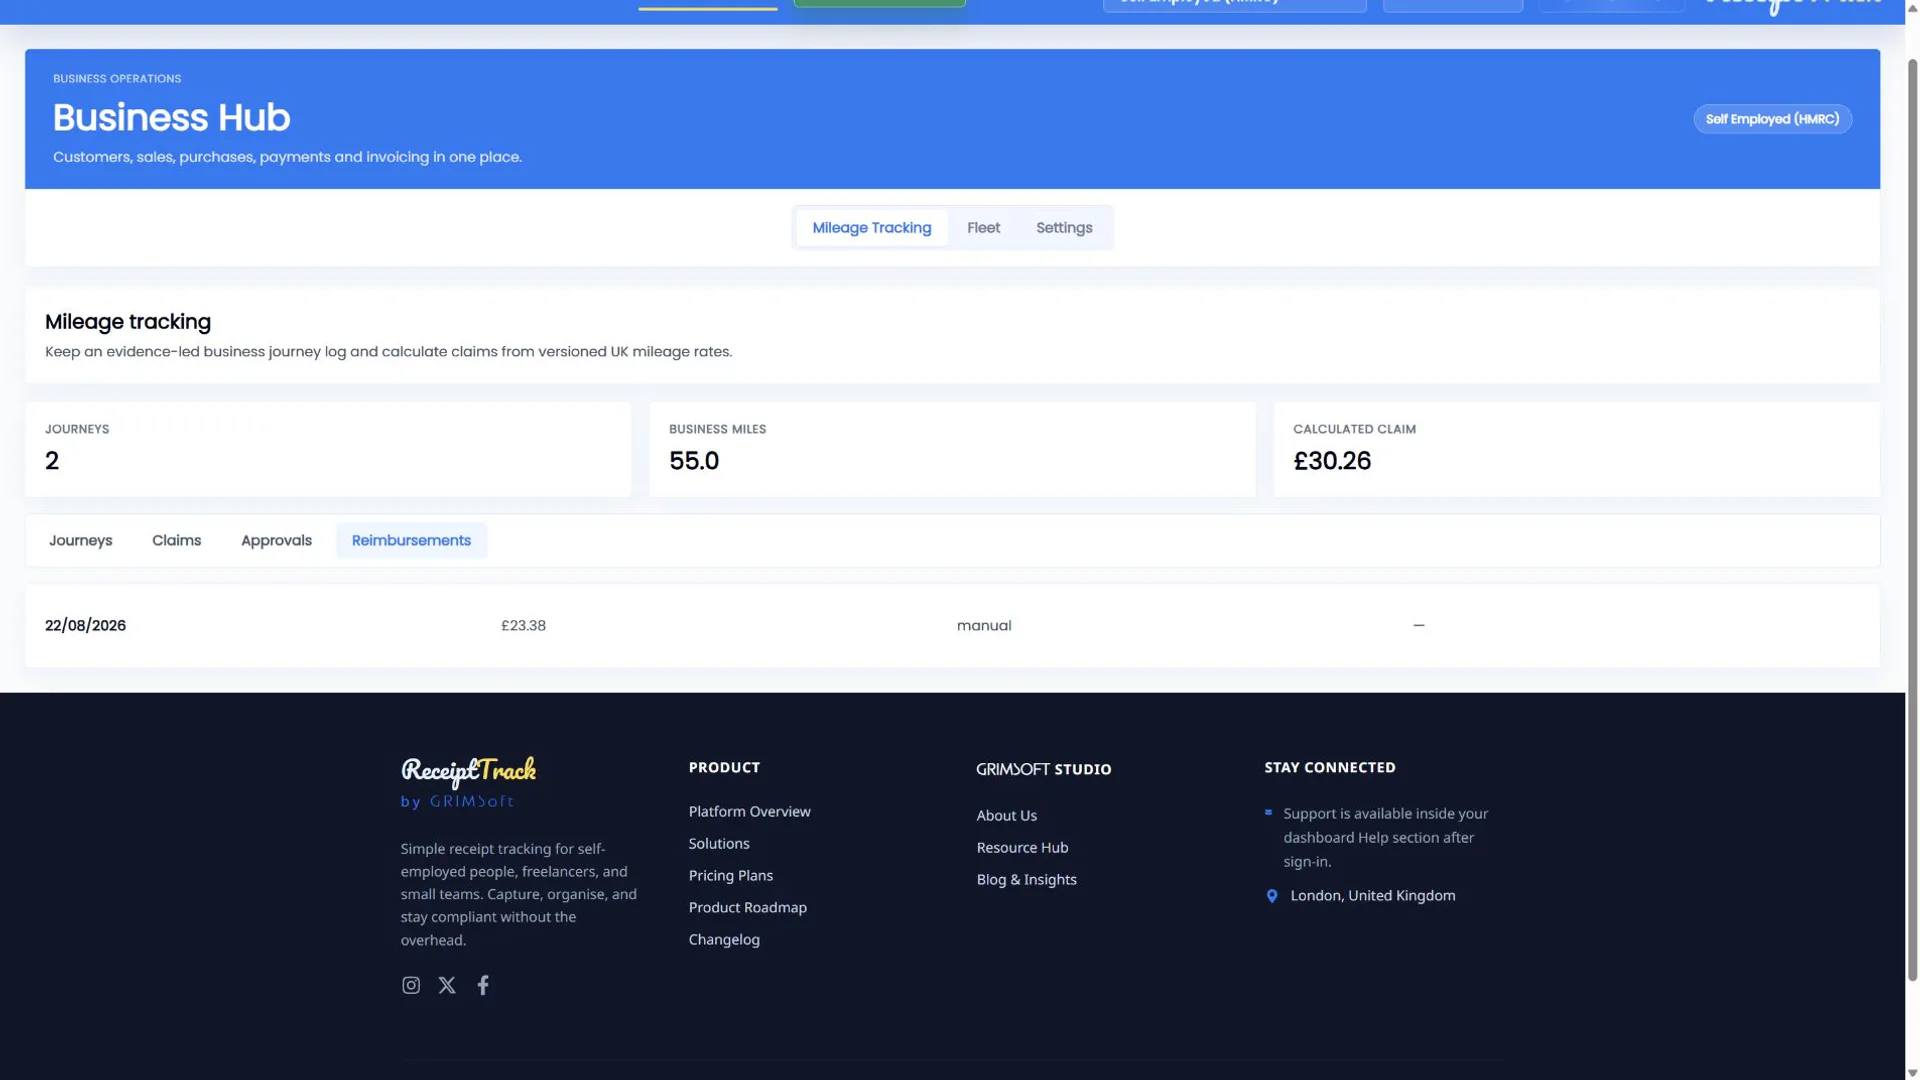This screenshot has width=1920, height=1080.
Task: Open the Product Roadmap link
Action: pyautogui.click(x=748, y=907)
